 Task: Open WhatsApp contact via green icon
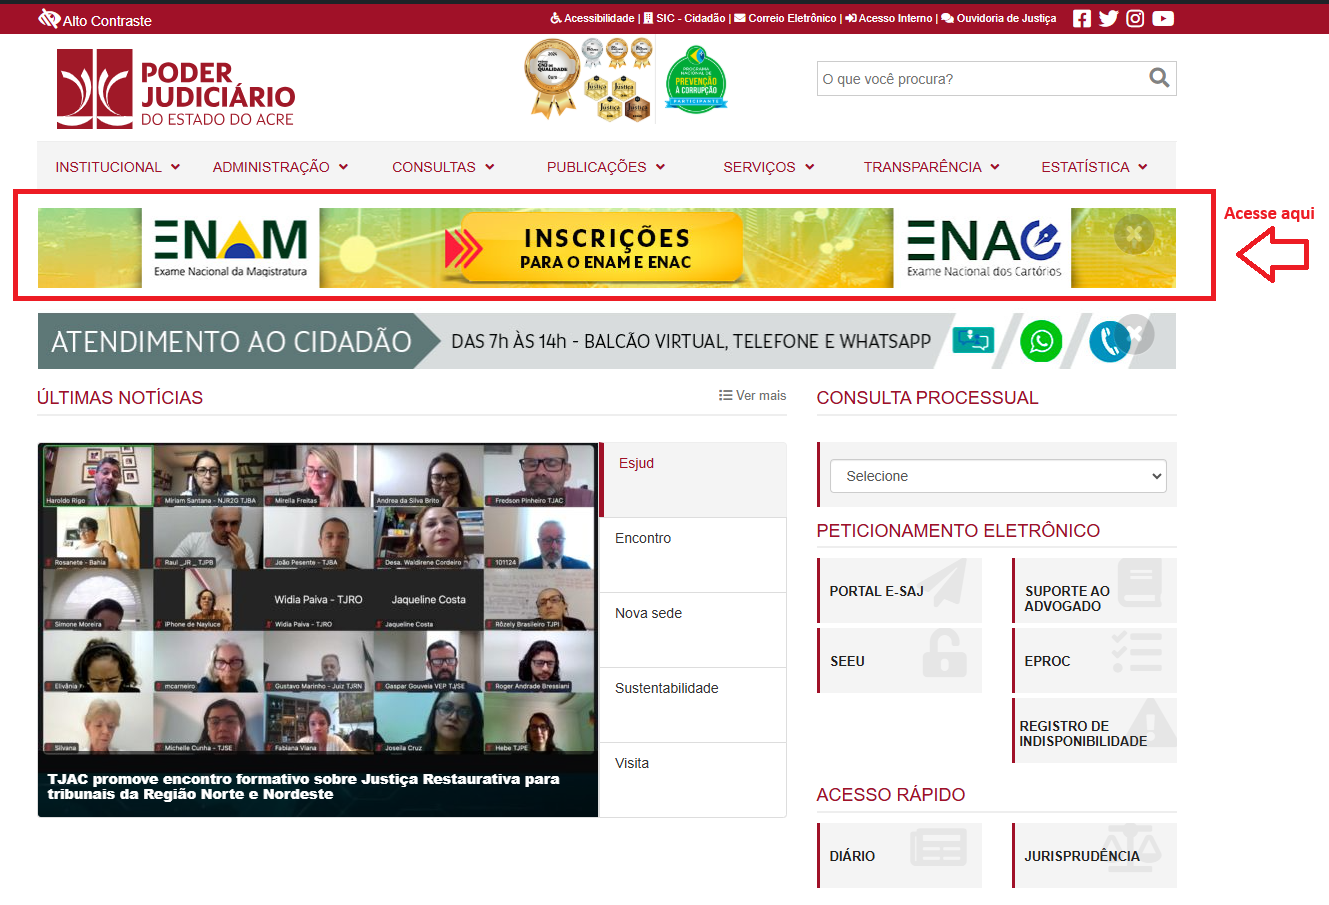coord(1041,341)
